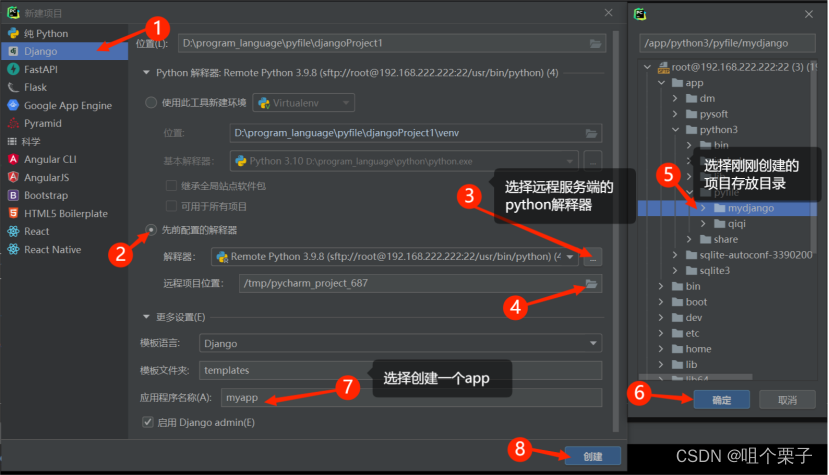
Task: Select 科学 (Scientific) project type
Action: (x=65, y=141)
